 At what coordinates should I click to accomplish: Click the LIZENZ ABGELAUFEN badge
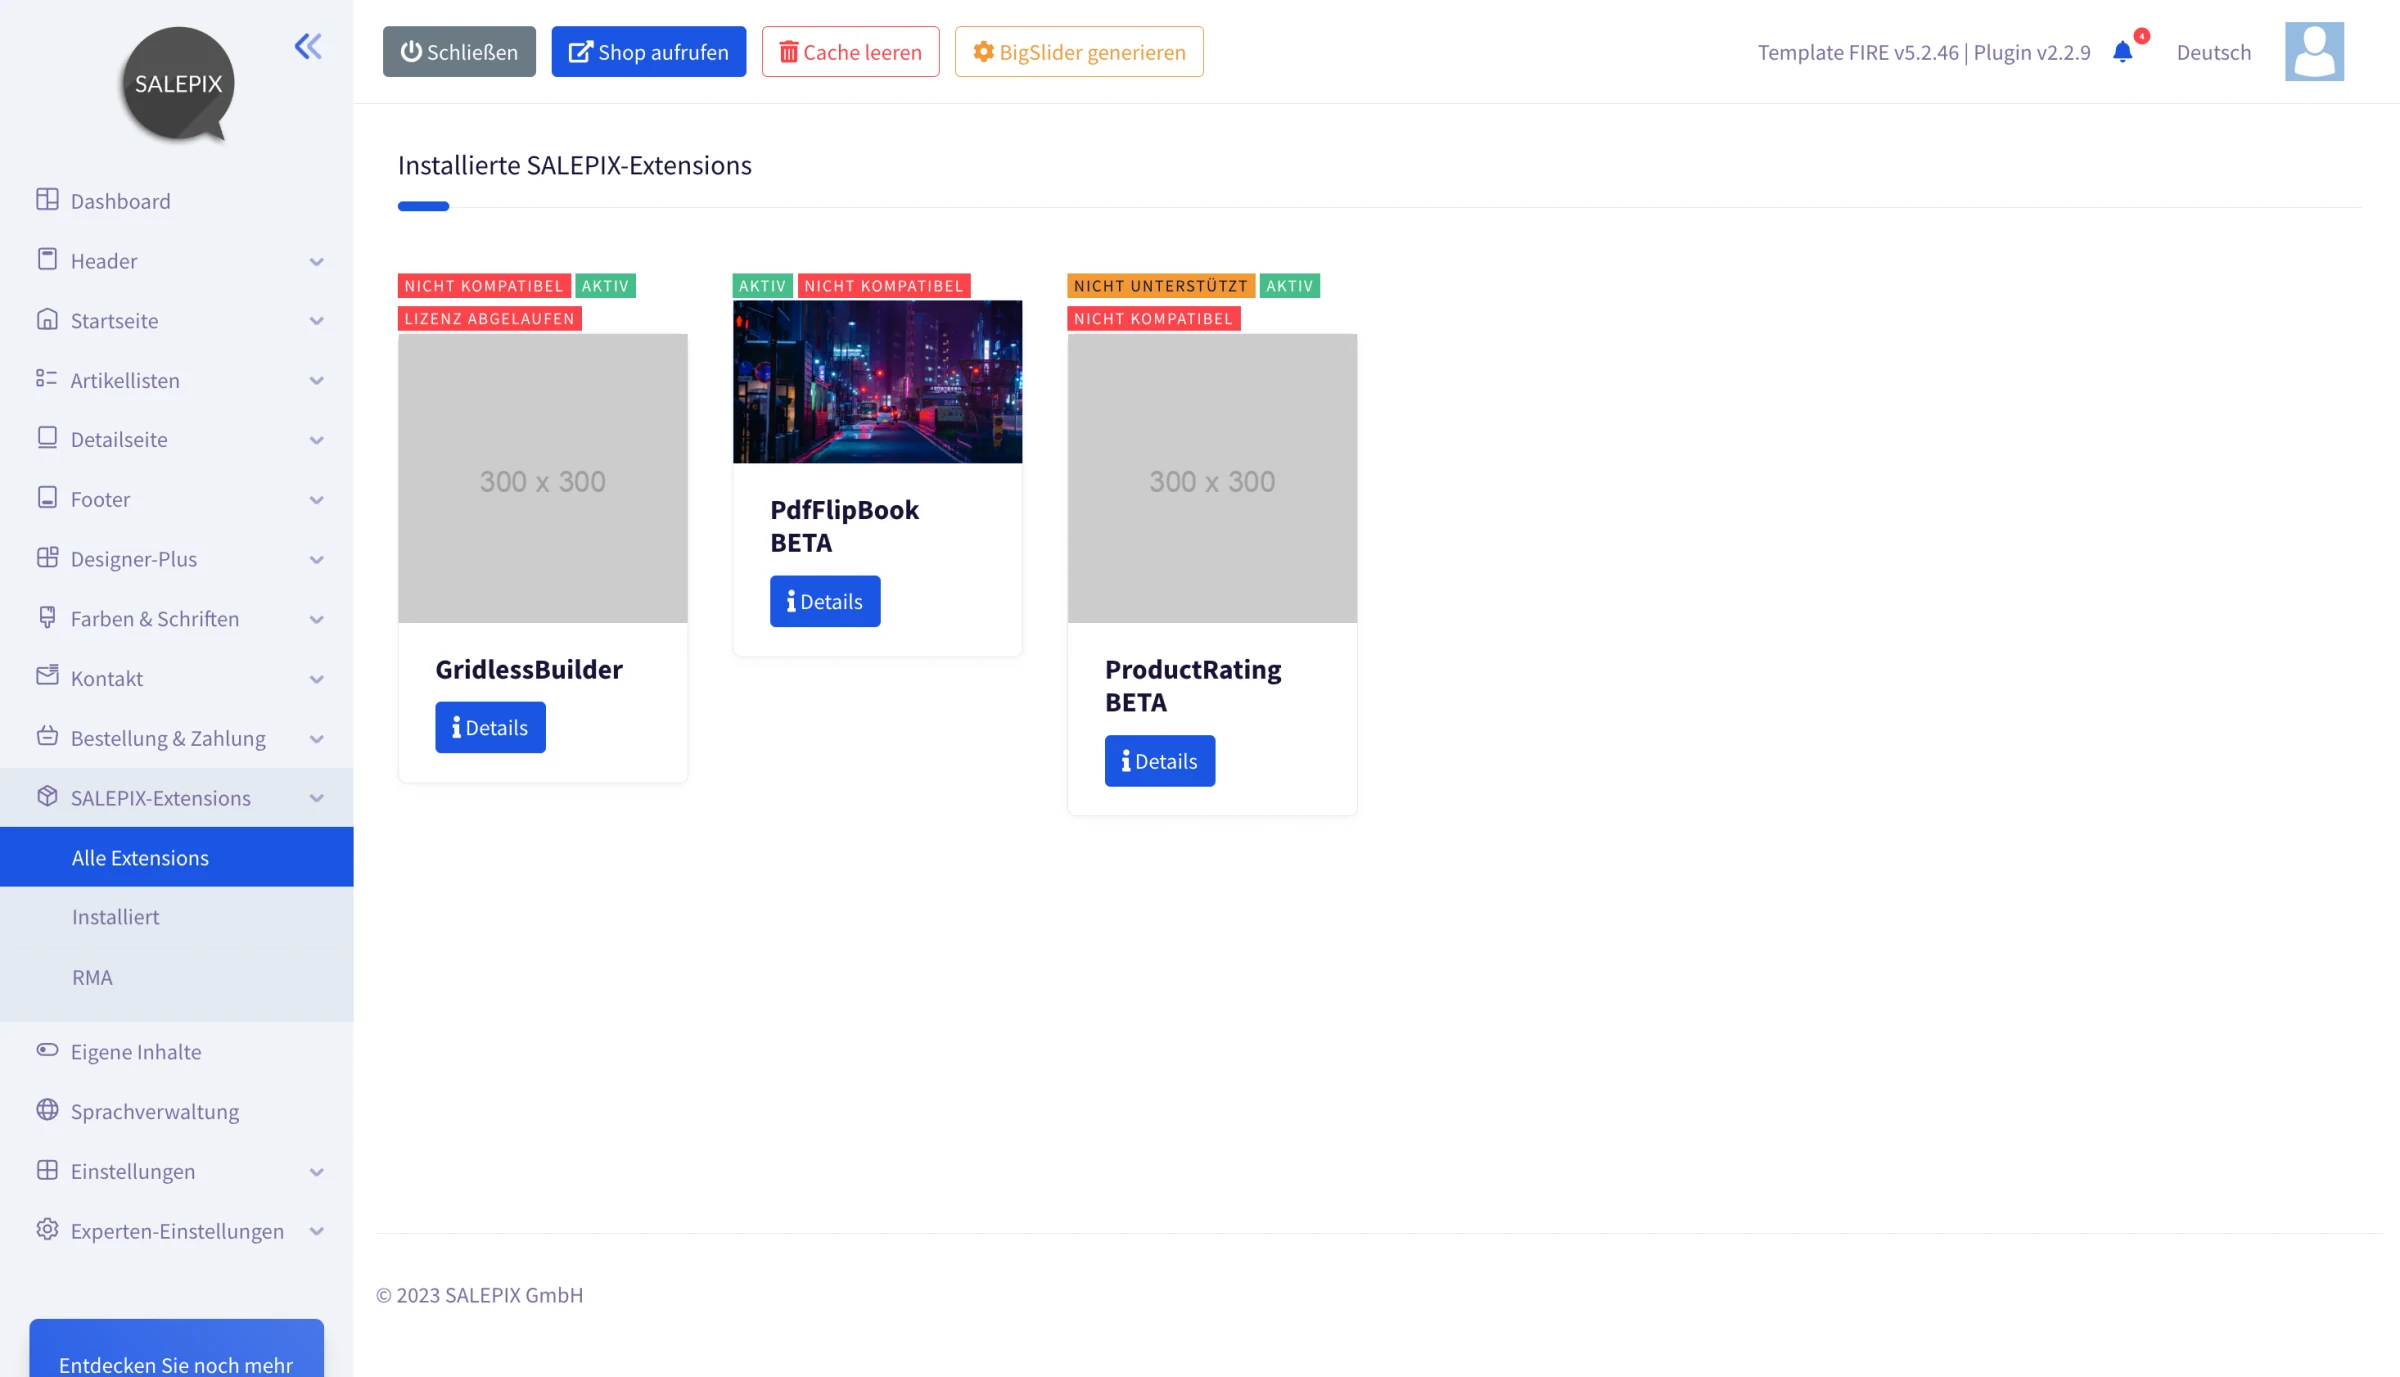[490, 319]
